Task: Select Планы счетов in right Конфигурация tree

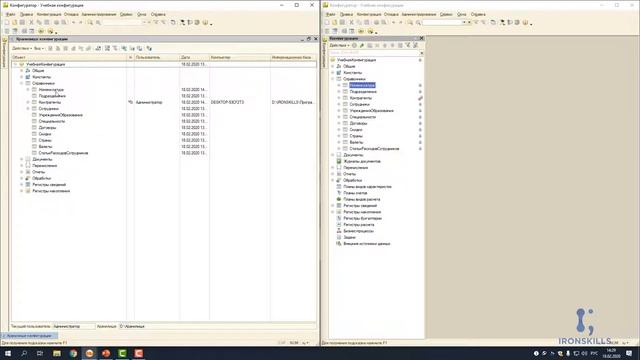Action: (x=355, y=193)
